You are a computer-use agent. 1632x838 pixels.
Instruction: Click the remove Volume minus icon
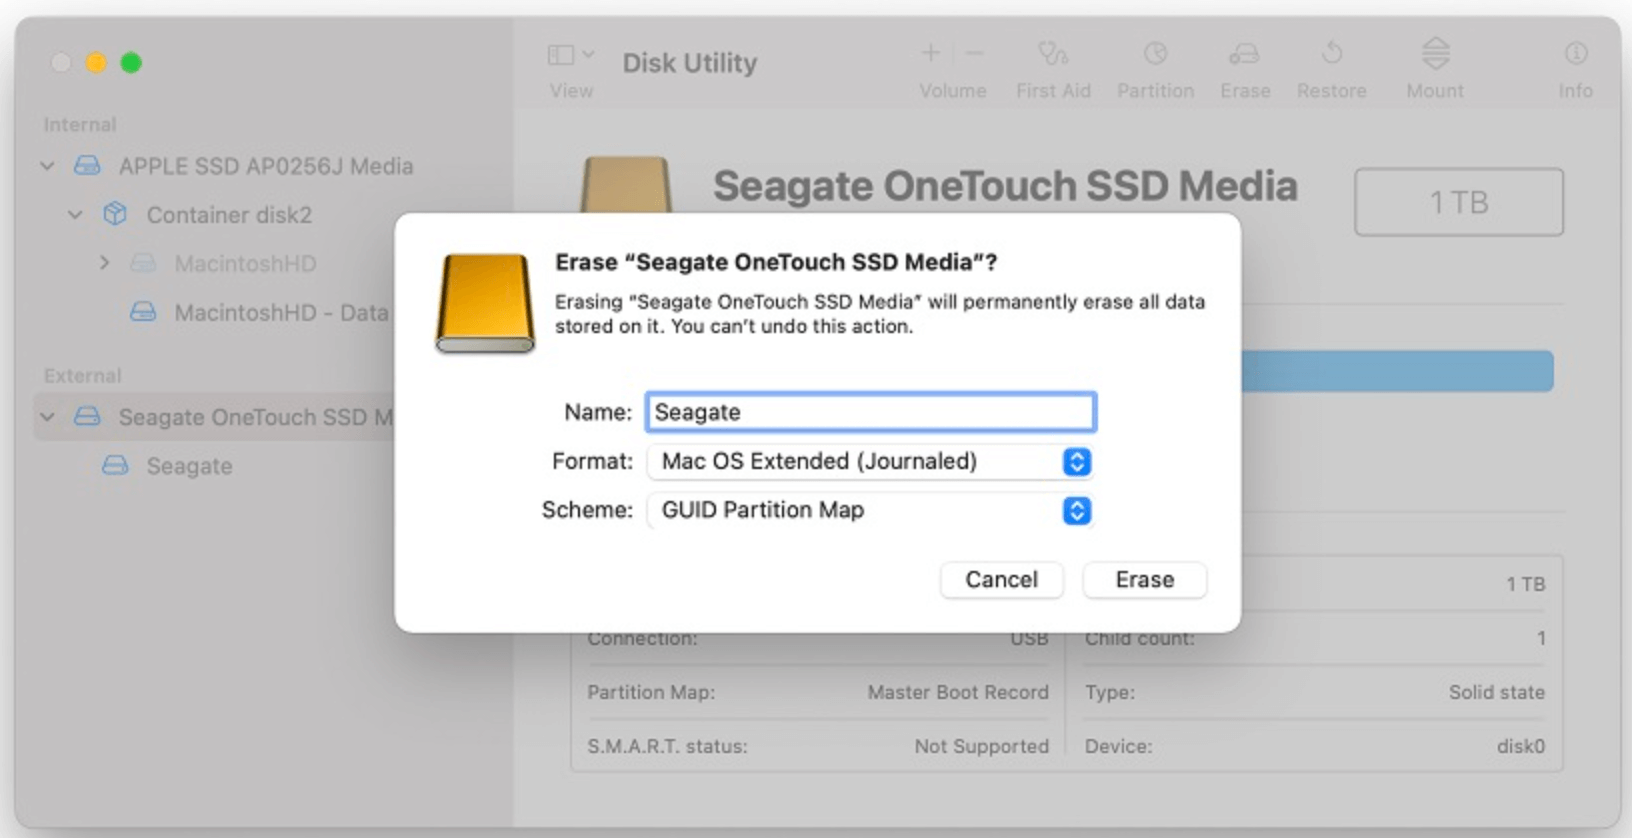point(975,53)
